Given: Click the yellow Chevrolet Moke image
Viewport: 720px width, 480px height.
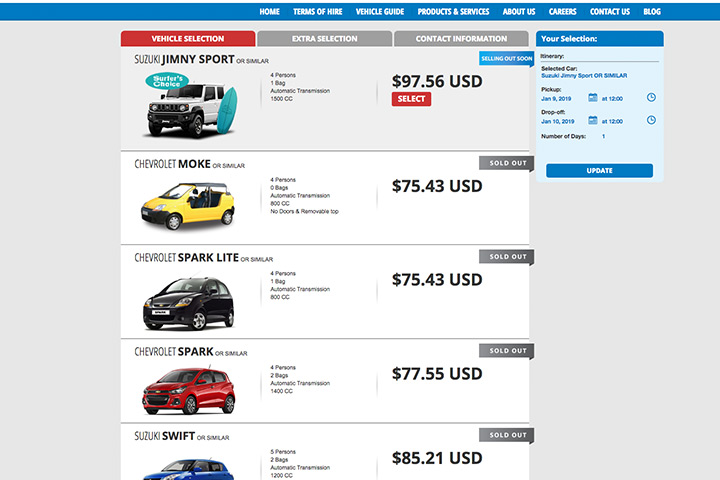Looking at the screenshot, I should (x=188, y=206).
